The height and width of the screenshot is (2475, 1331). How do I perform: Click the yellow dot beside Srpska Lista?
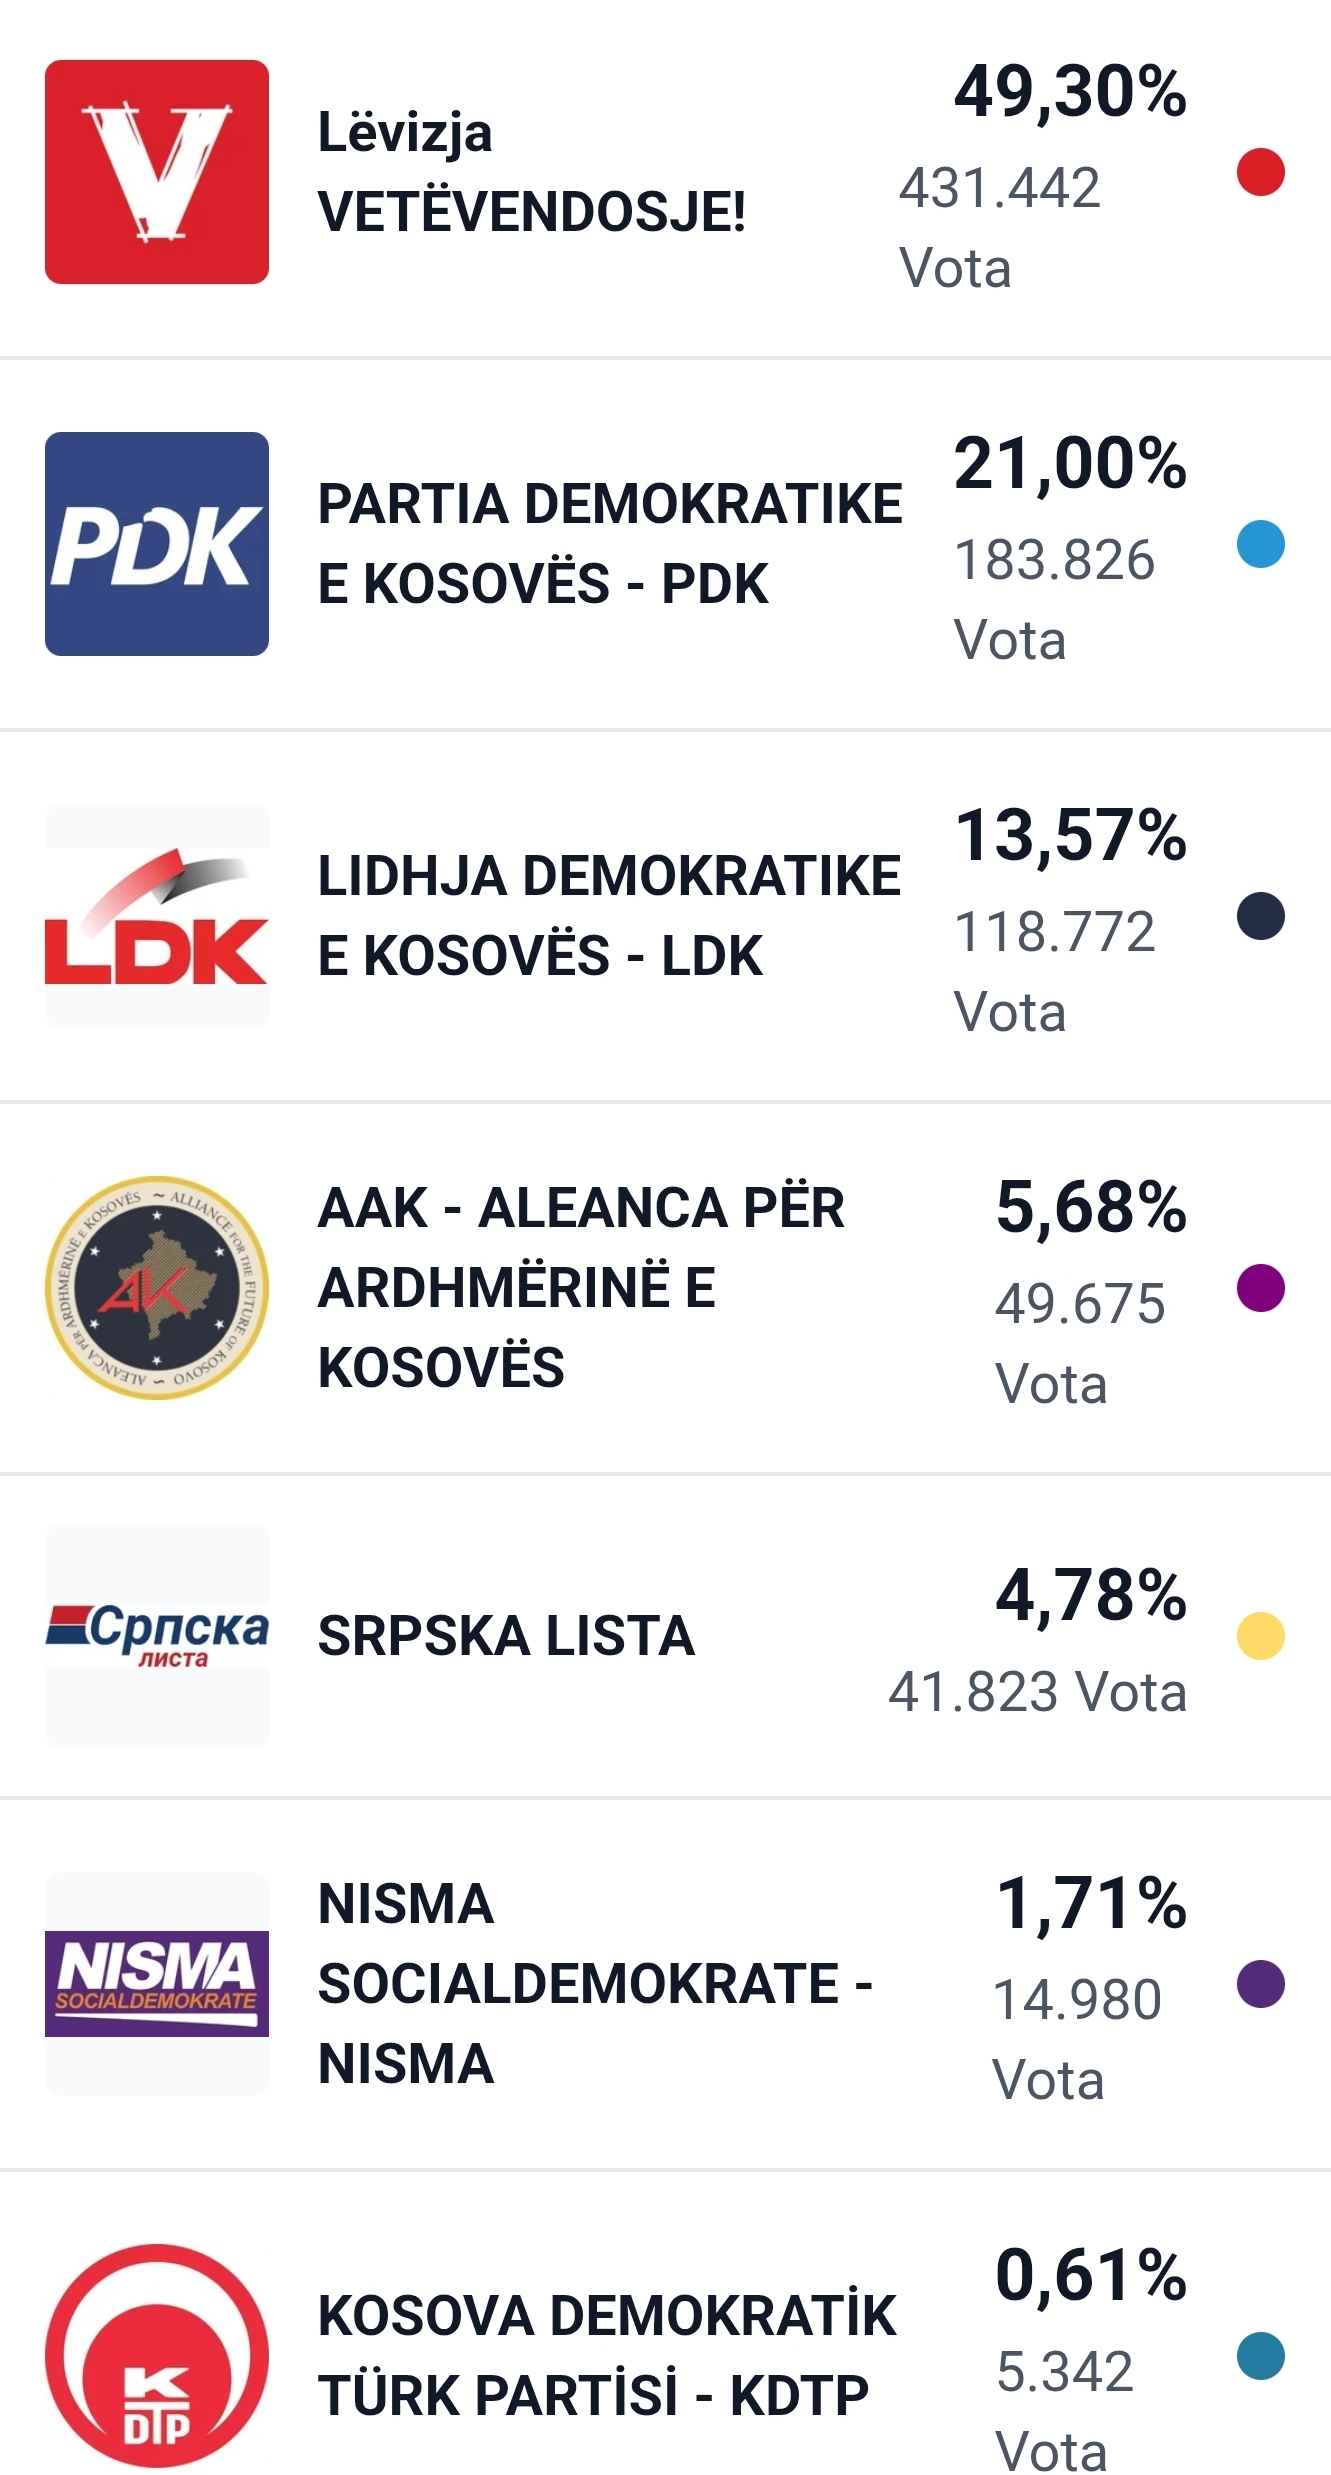pyautogui.click(x=1260, y=1636)
